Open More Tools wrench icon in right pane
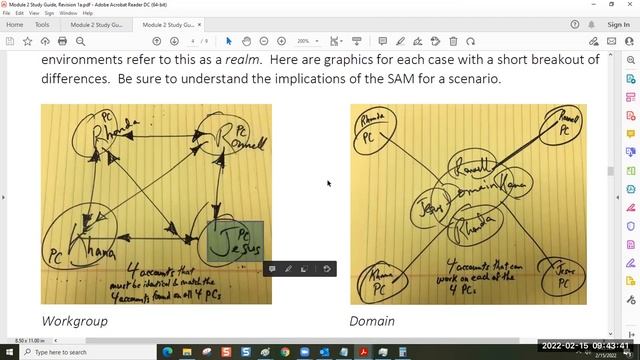This screenshot has width=640, height=360. click(x=631, y=300)
